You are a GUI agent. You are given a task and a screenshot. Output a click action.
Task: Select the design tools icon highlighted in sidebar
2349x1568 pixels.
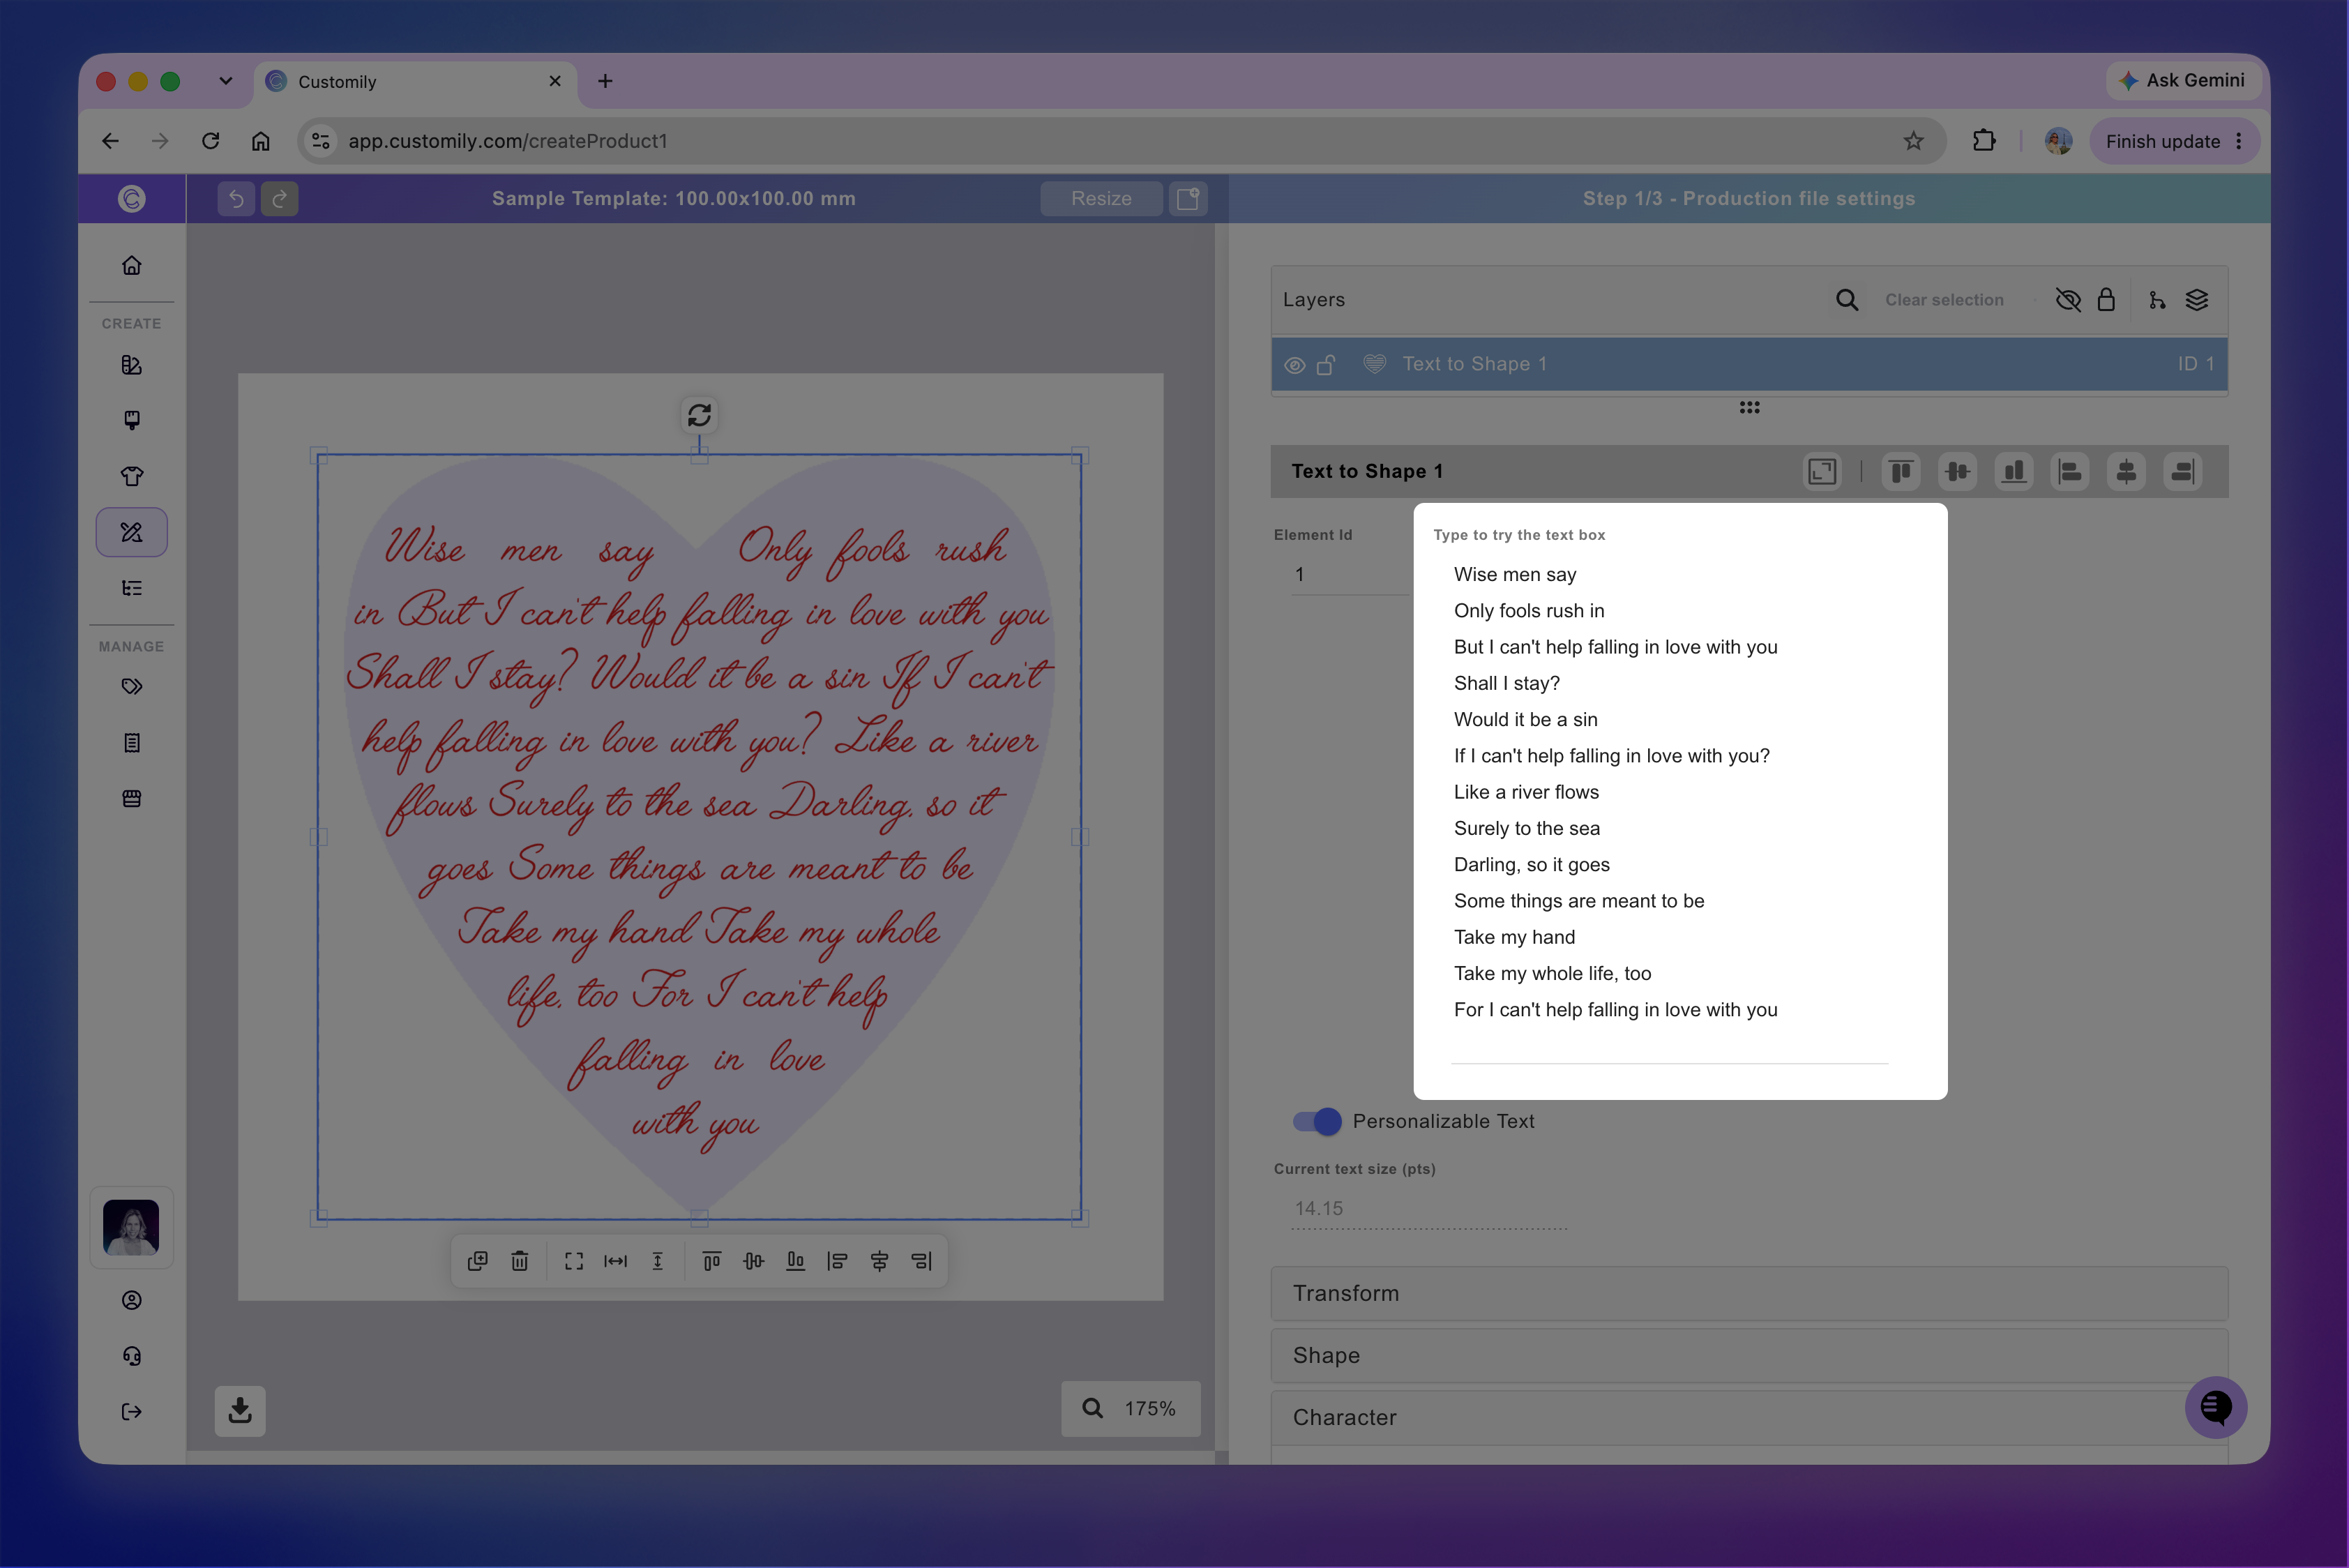coord(131,532)
